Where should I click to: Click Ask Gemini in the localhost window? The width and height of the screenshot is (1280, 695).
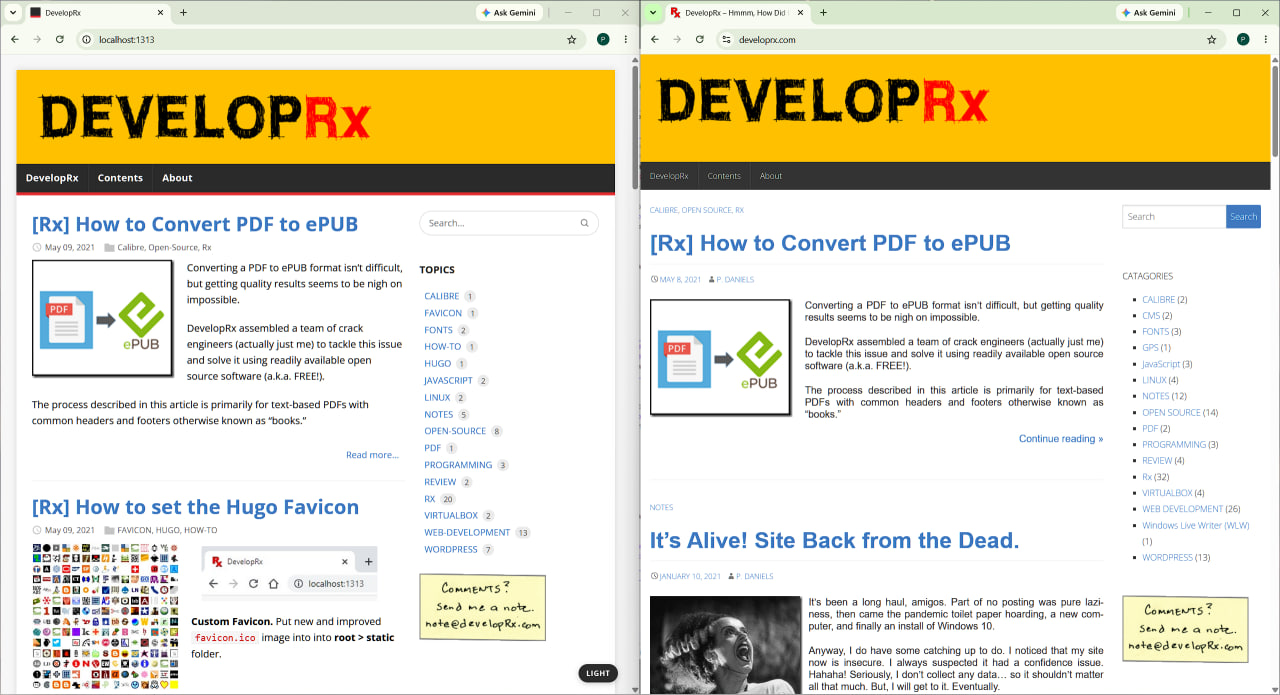point(510,13)
